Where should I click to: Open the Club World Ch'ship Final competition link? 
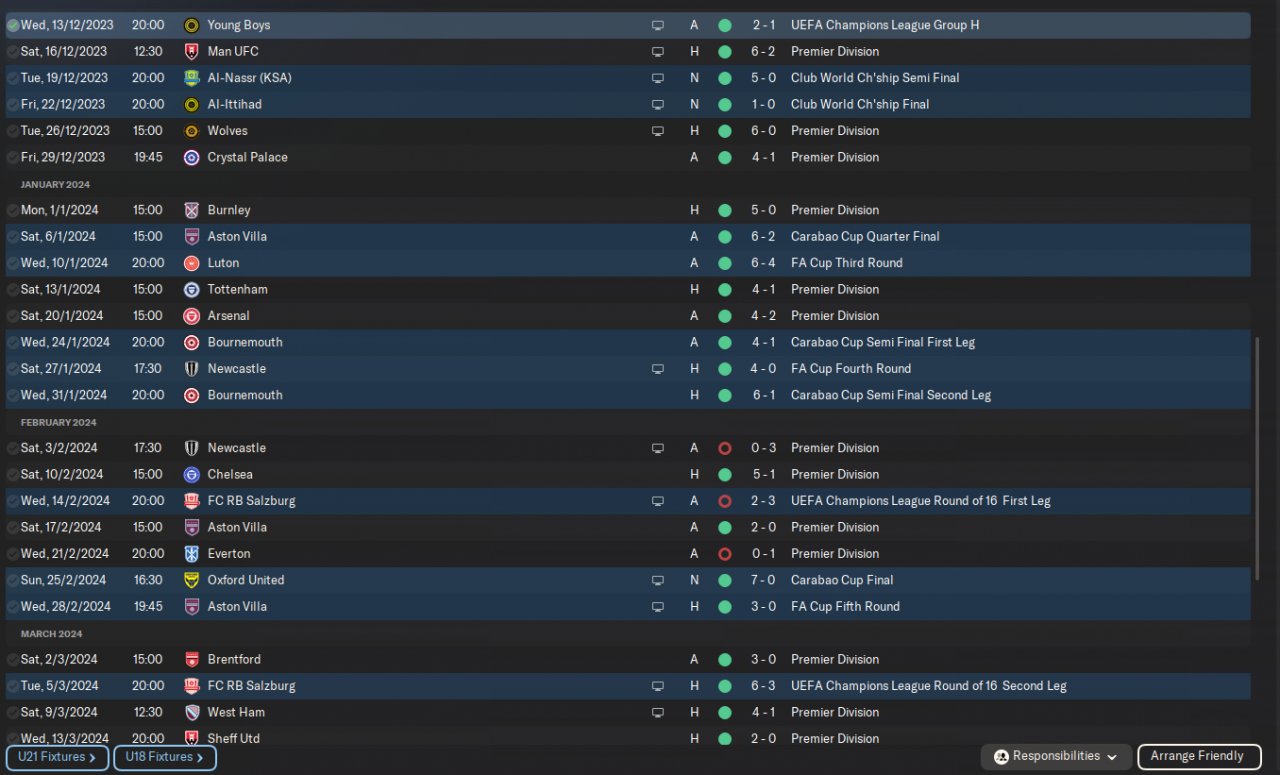point(859,105)
